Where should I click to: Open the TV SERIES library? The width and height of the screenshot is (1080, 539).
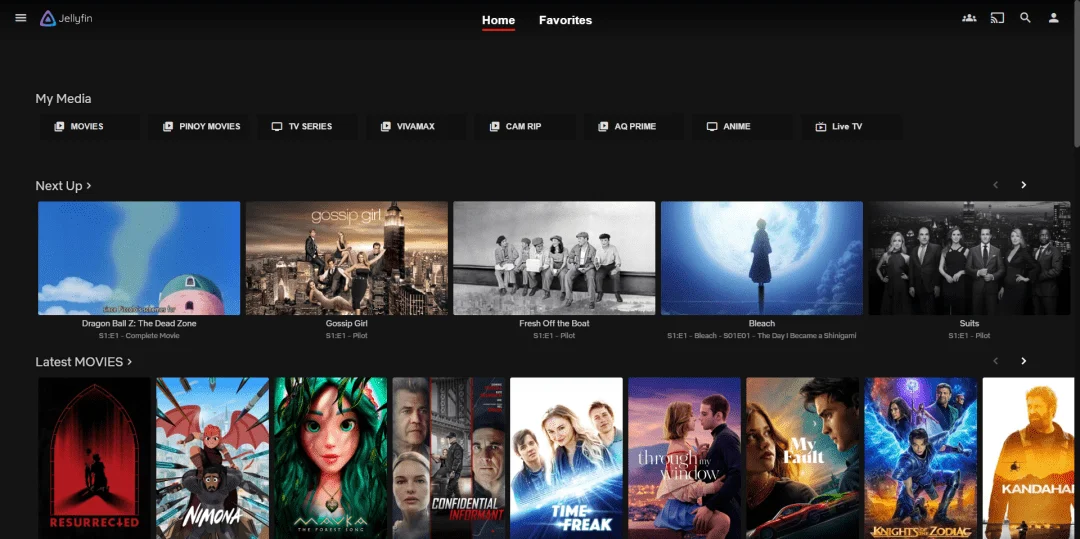point(307,127)
